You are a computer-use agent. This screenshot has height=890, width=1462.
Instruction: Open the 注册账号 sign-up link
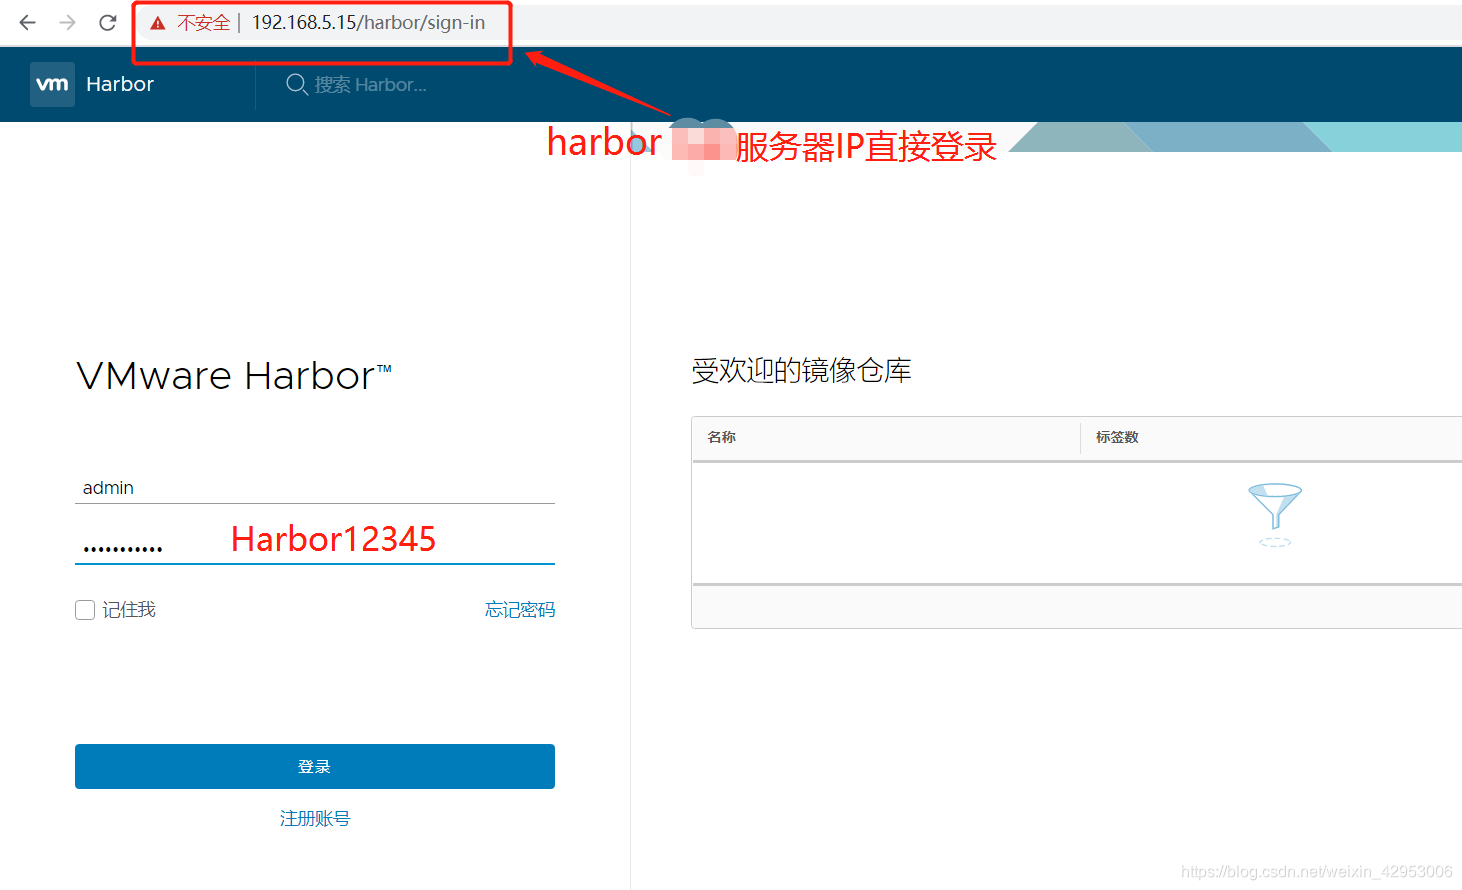[315, 819]
